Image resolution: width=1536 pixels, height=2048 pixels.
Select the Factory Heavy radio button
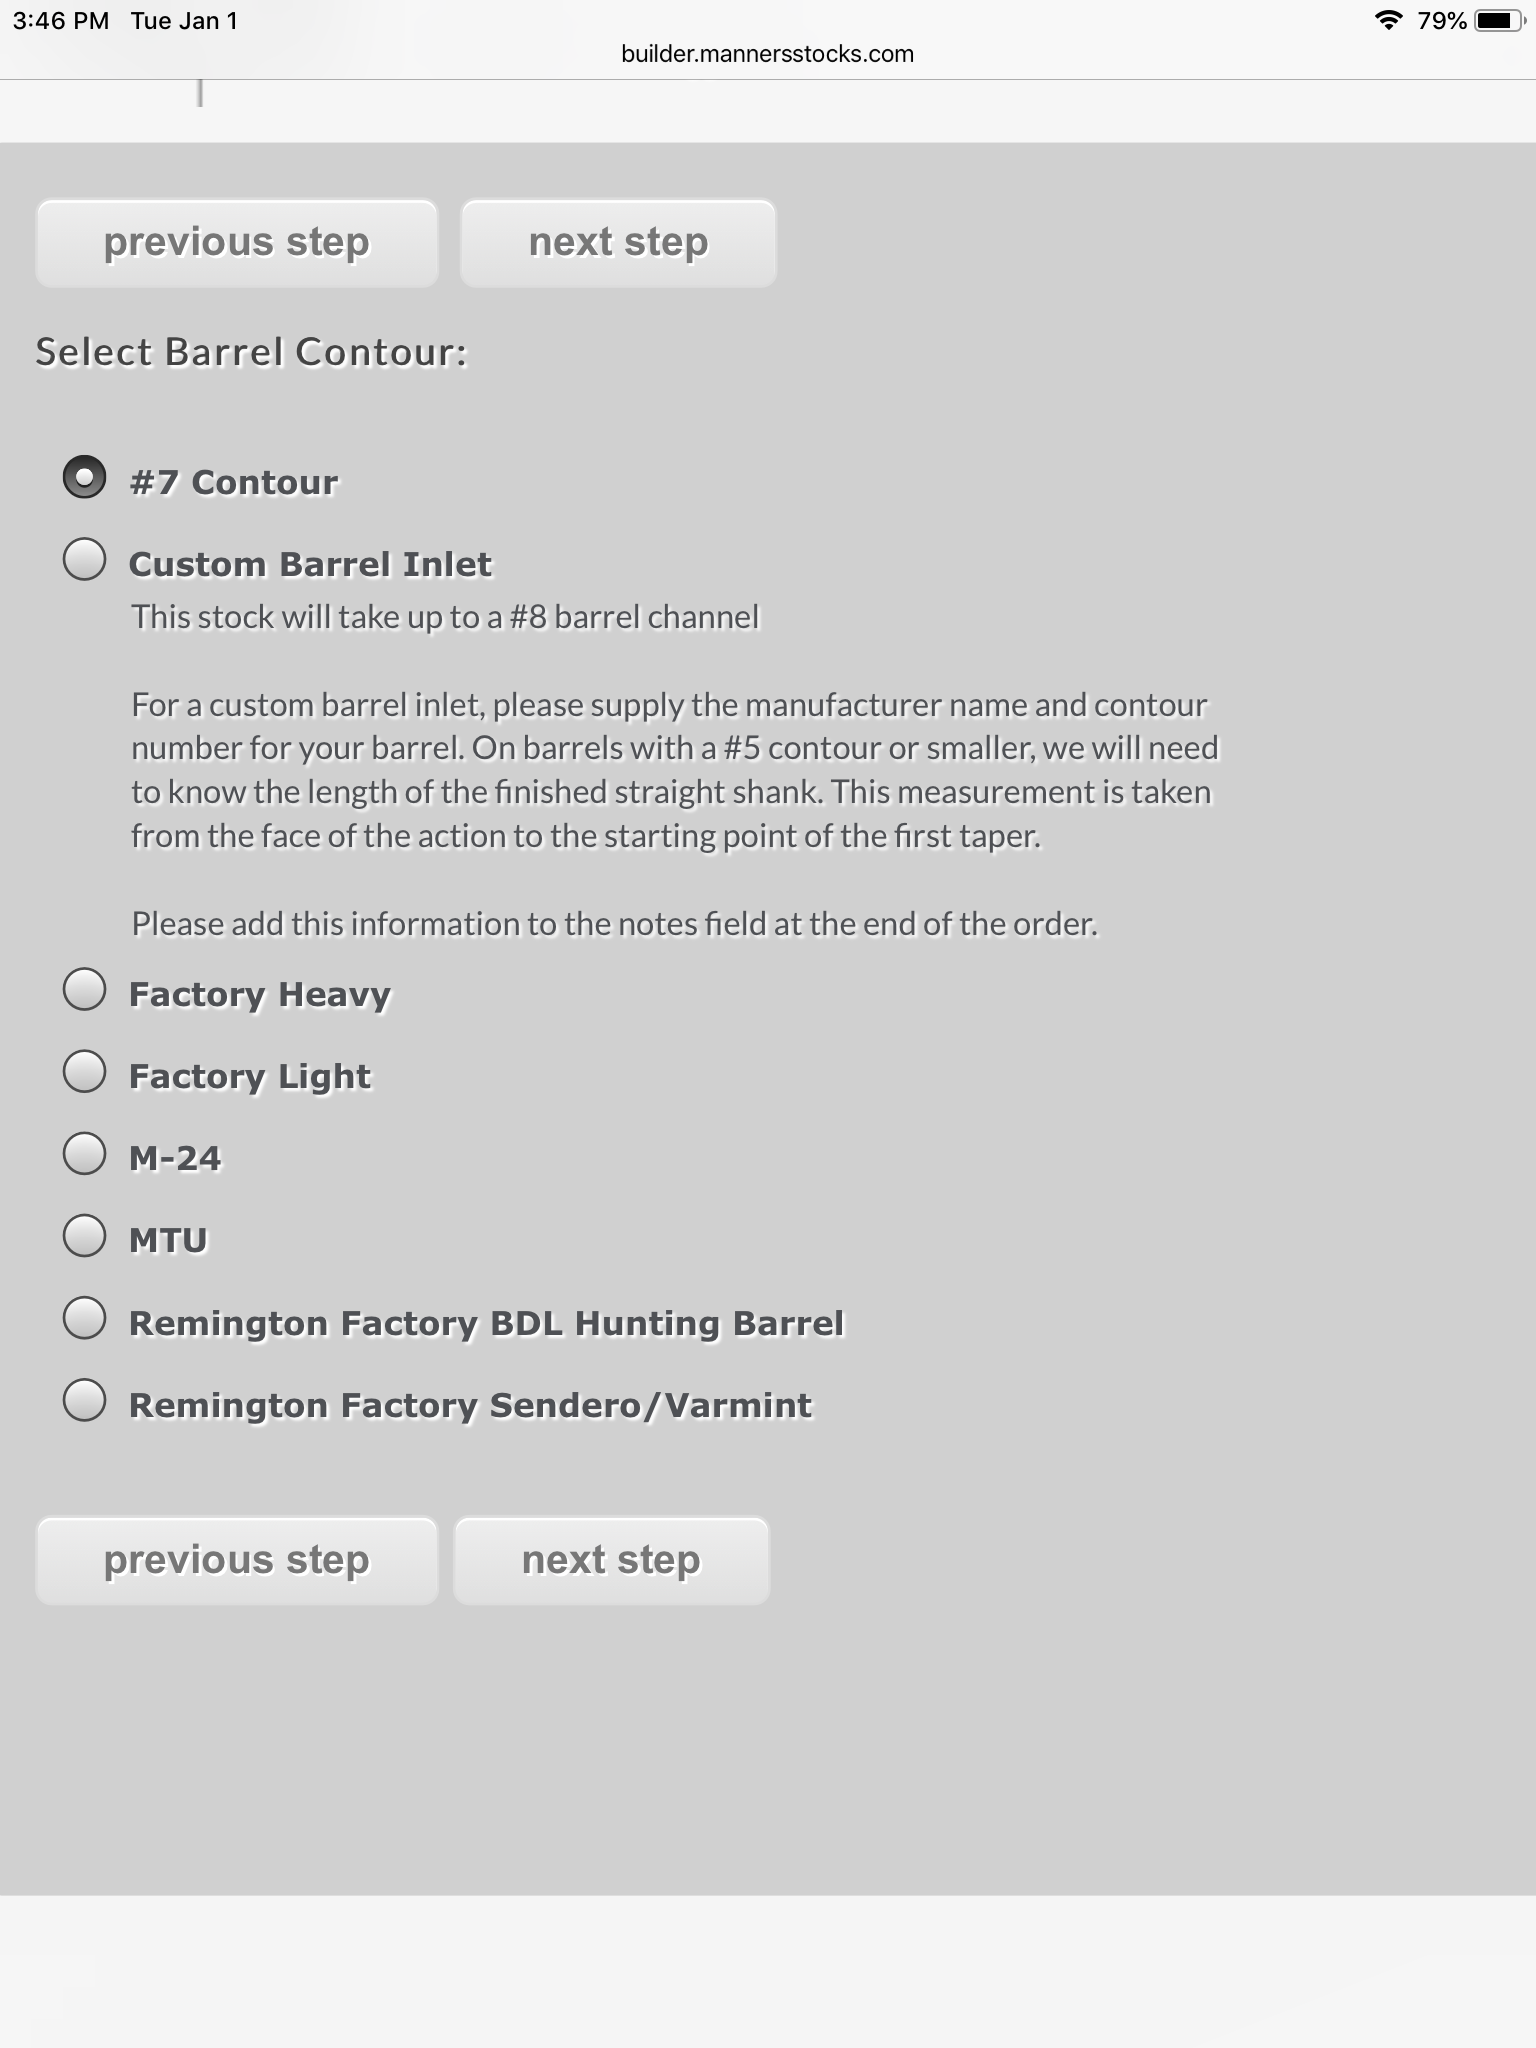click(x=84, y=989)
